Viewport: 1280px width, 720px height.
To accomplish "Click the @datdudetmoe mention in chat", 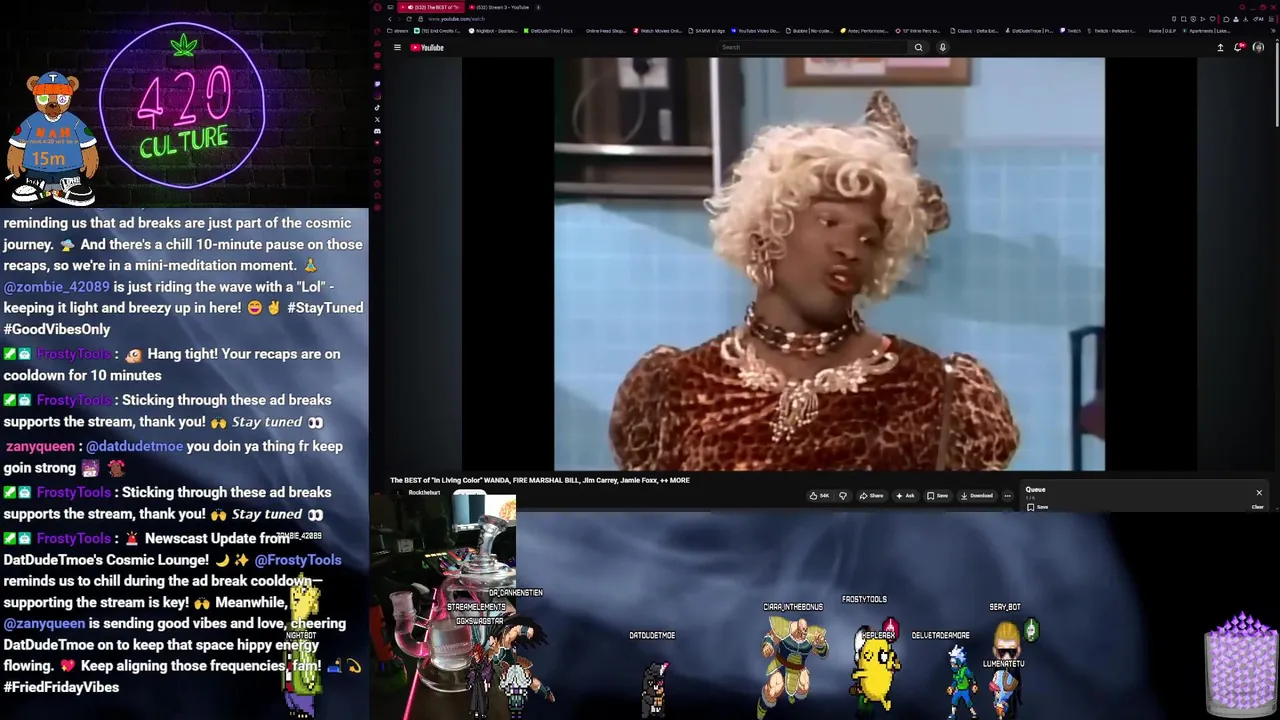I will (x=134, y=447).
